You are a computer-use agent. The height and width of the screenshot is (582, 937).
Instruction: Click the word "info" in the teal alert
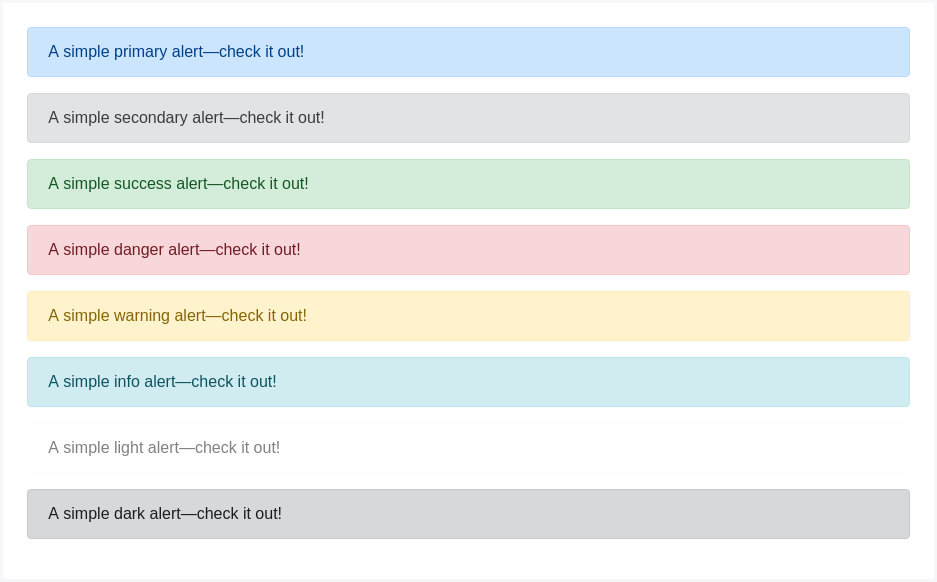(127, 382)
